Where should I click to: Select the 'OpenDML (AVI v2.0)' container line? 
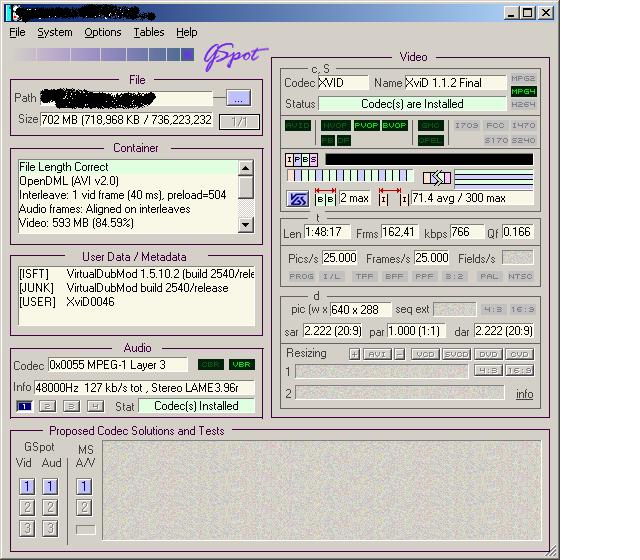[x=128, y=181]
